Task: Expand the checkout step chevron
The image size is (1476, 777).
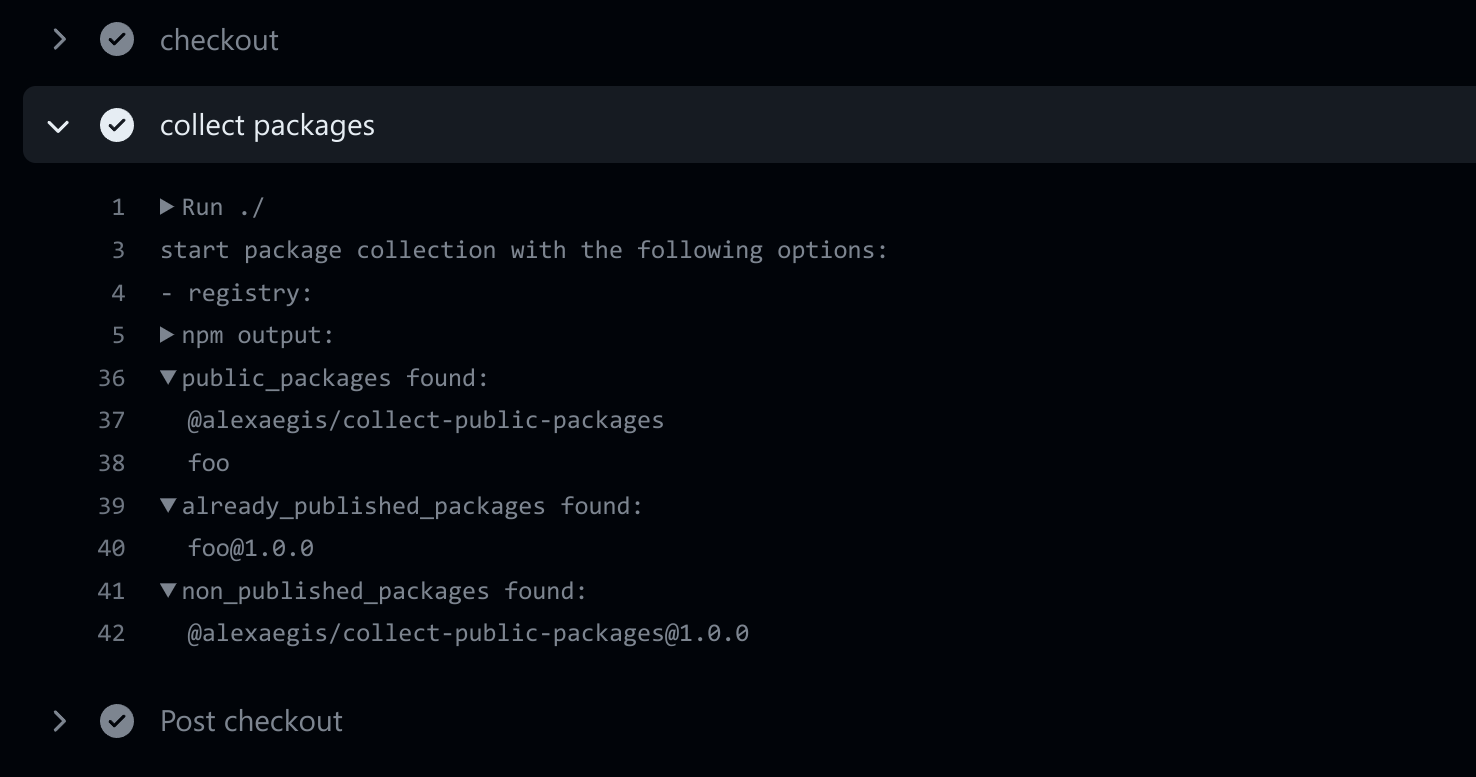Action: [59, 40]
